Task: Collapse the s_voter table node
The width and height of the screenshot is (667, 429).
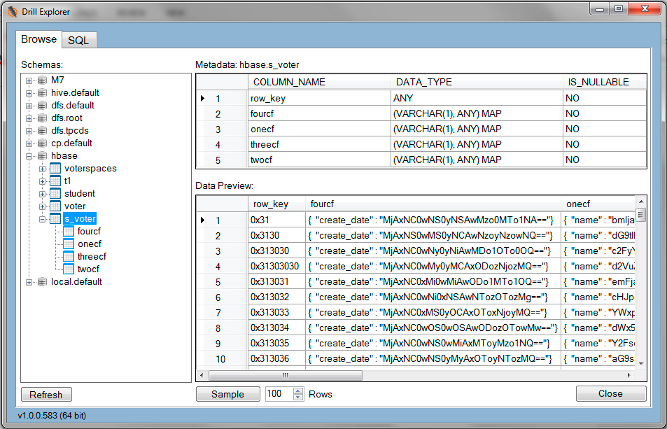Action: click(x=43, y=219)
